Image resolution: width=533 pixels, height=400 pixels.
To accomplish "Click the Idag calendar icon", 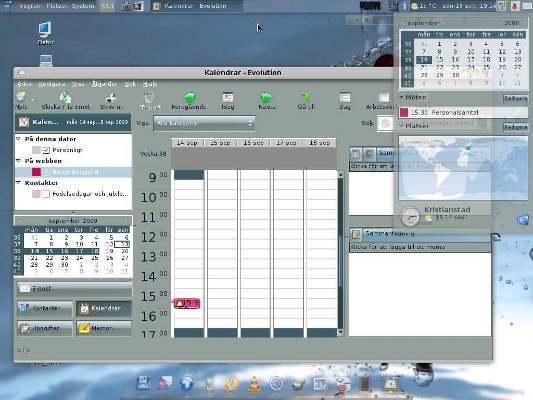I will click(228, 98).
